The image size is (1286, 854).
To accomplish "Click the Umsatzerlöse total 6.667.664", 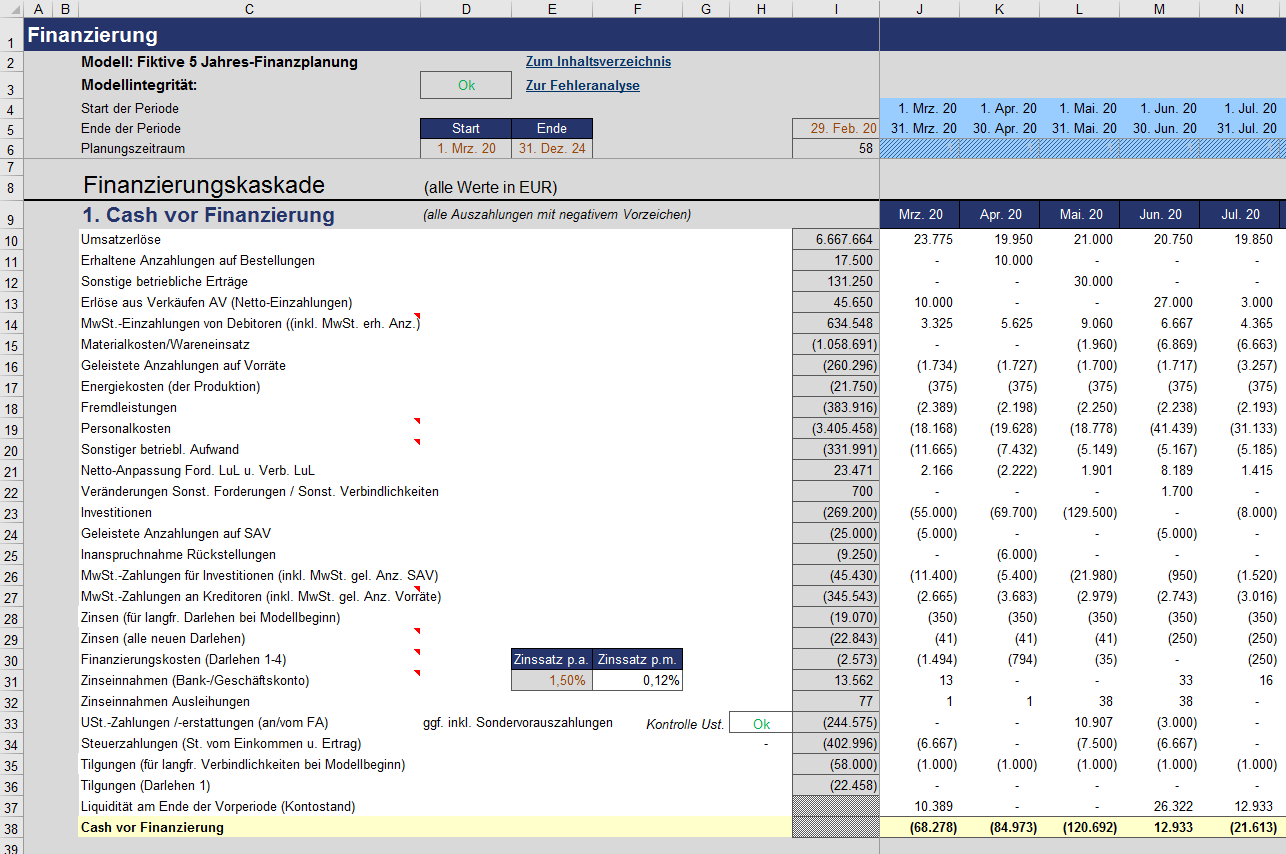I will pyautogui.click(x=836, y=240).
